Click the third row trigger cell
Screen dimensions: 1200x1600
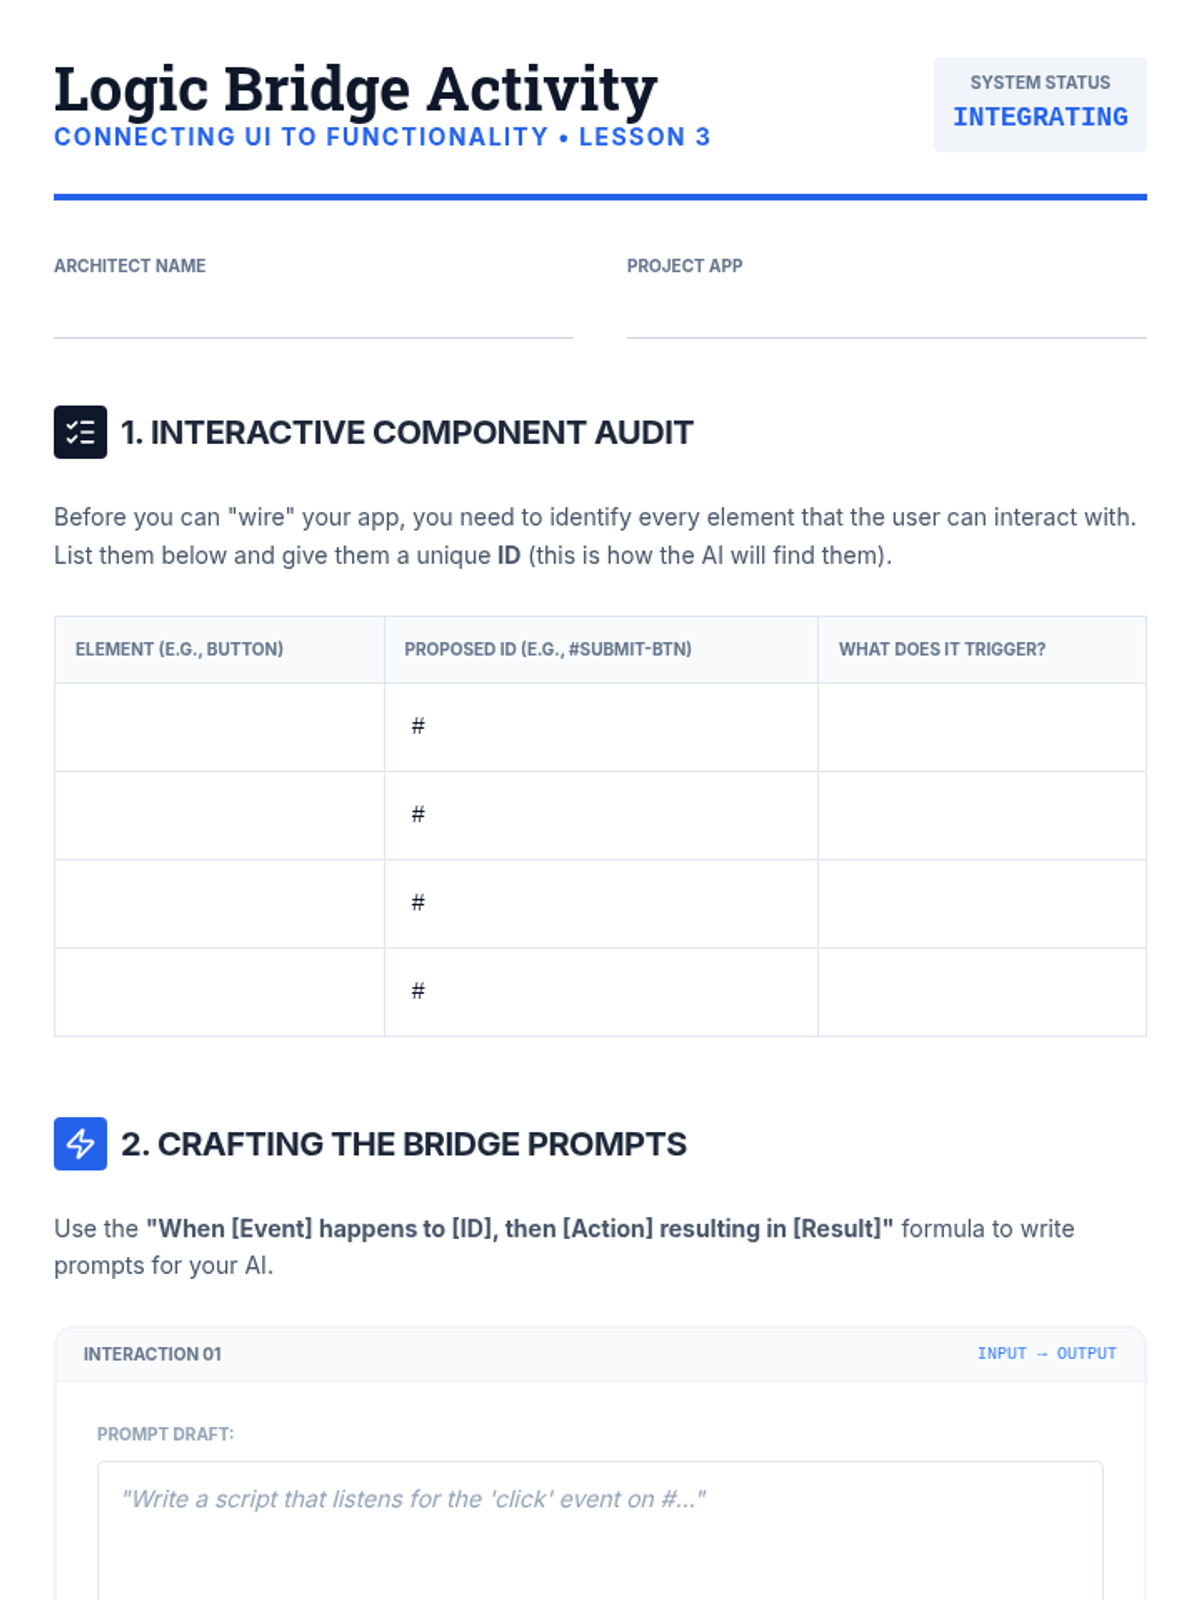pos(982,903)
